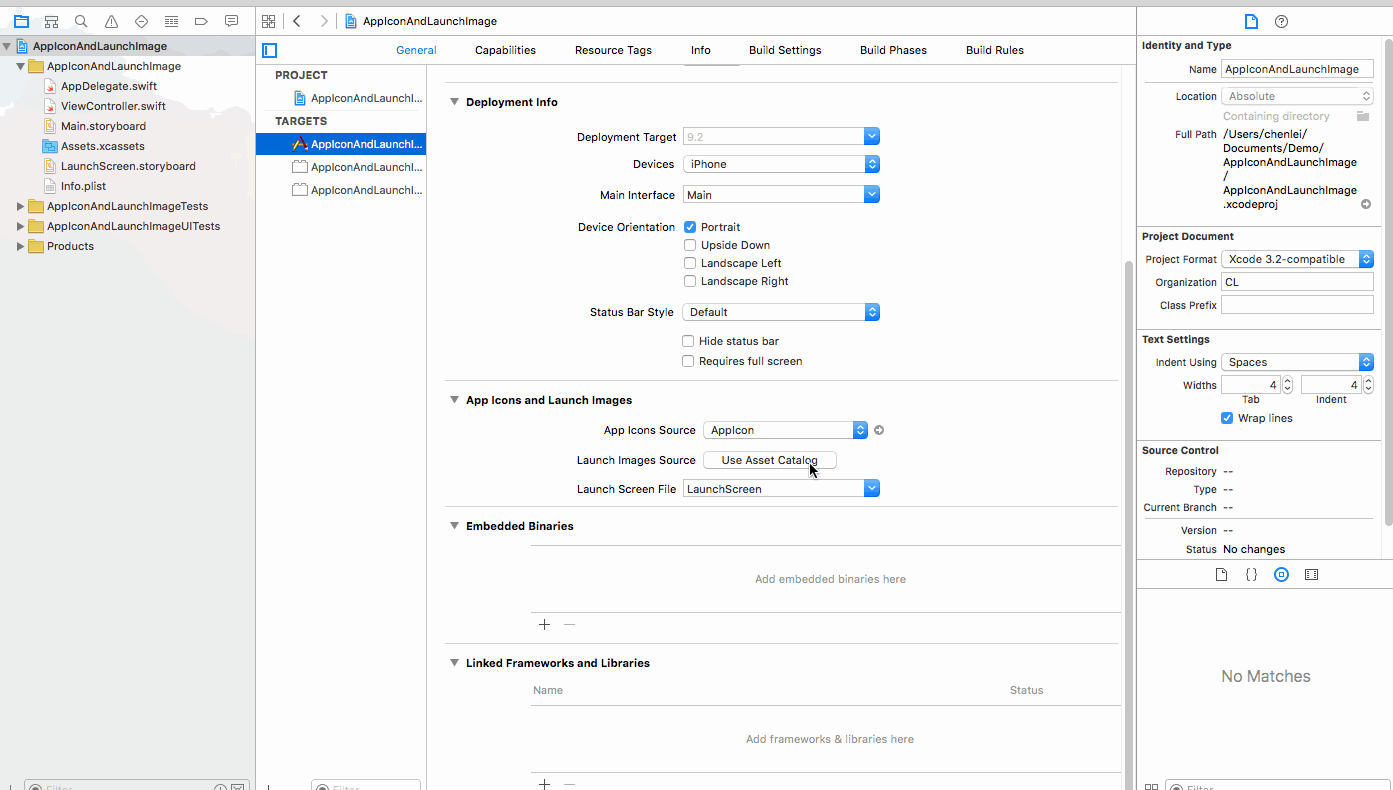Image resolution: width=1393 pixels, height=790 pixels.
Task: Choose containing directory folder icon
Action: (1362, 116)
